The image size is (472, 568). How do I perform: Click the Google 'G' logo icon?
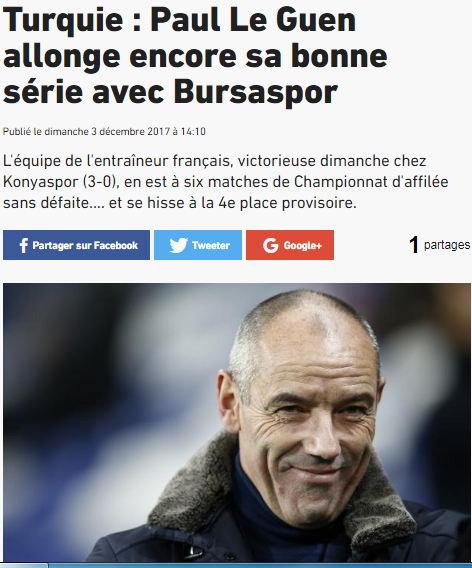point(271,245)
